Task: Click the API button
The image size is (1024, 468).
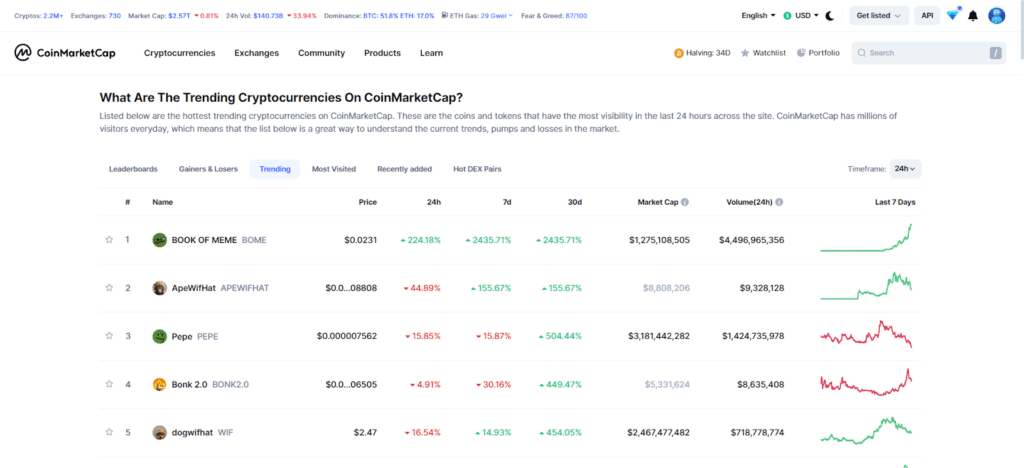Action: (927, 16)
